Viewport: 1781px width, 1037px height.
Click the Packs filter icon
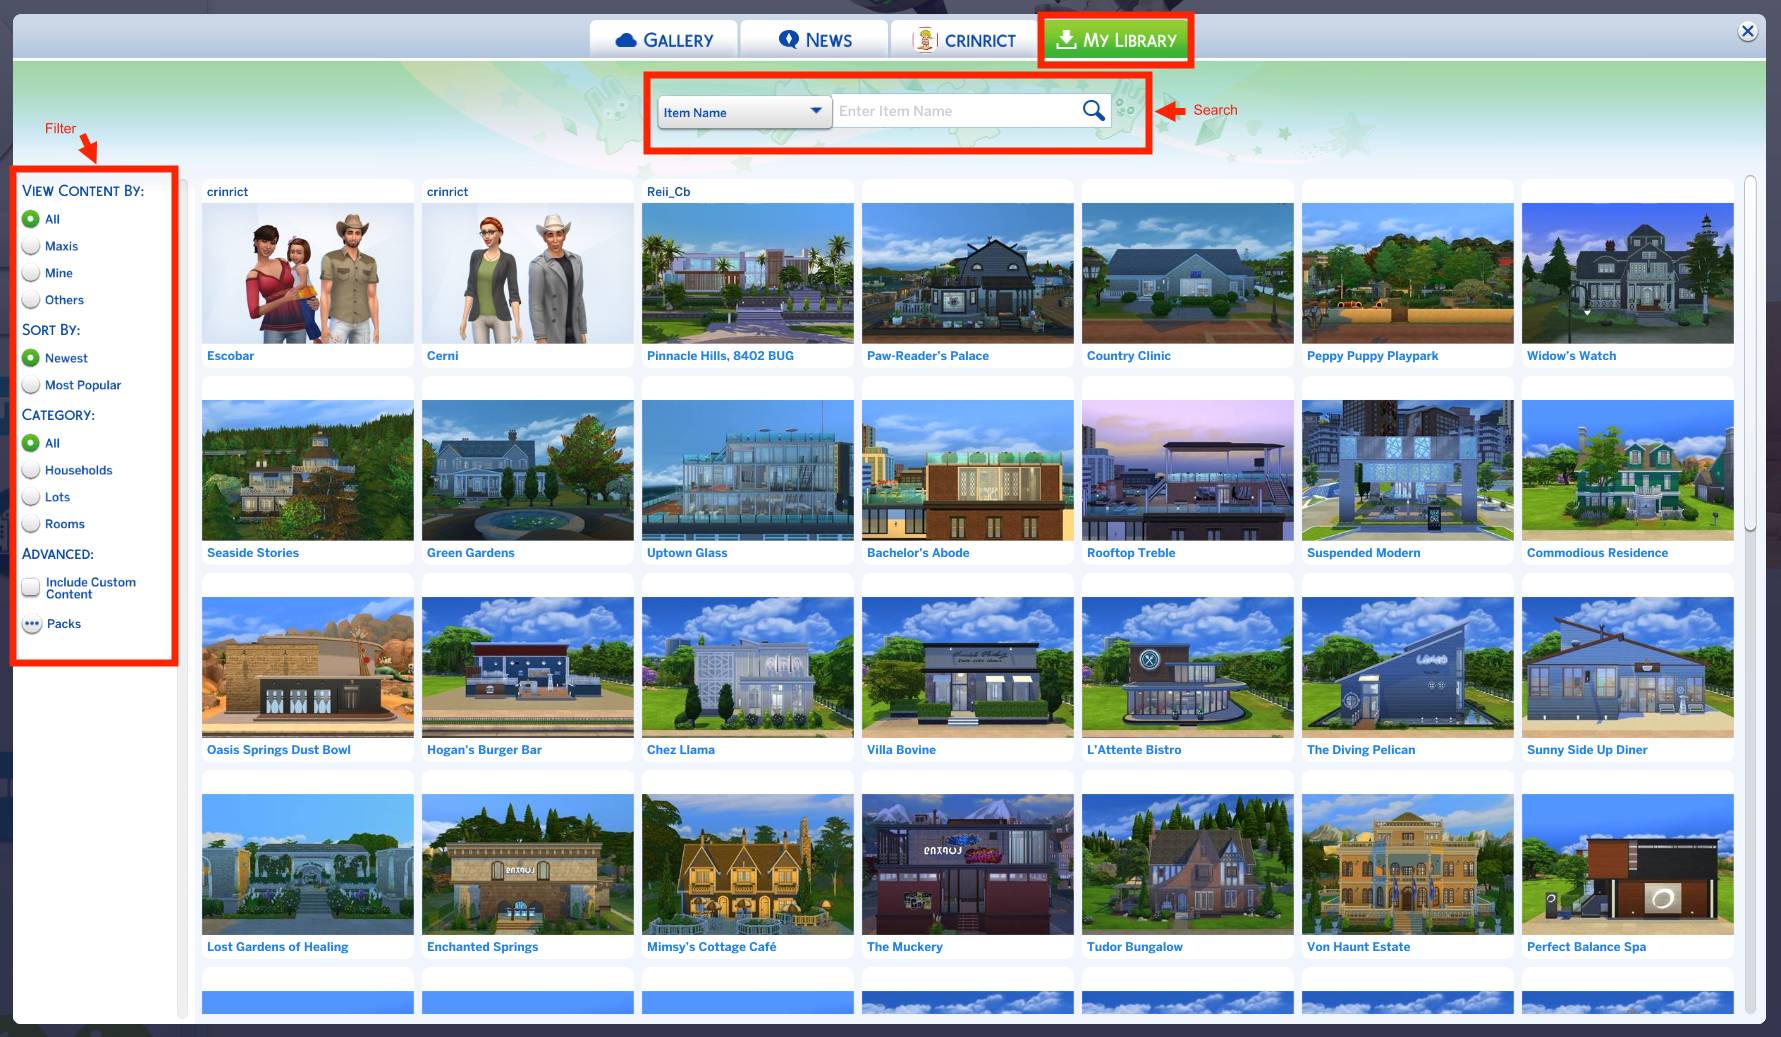(x=31, y=623)
